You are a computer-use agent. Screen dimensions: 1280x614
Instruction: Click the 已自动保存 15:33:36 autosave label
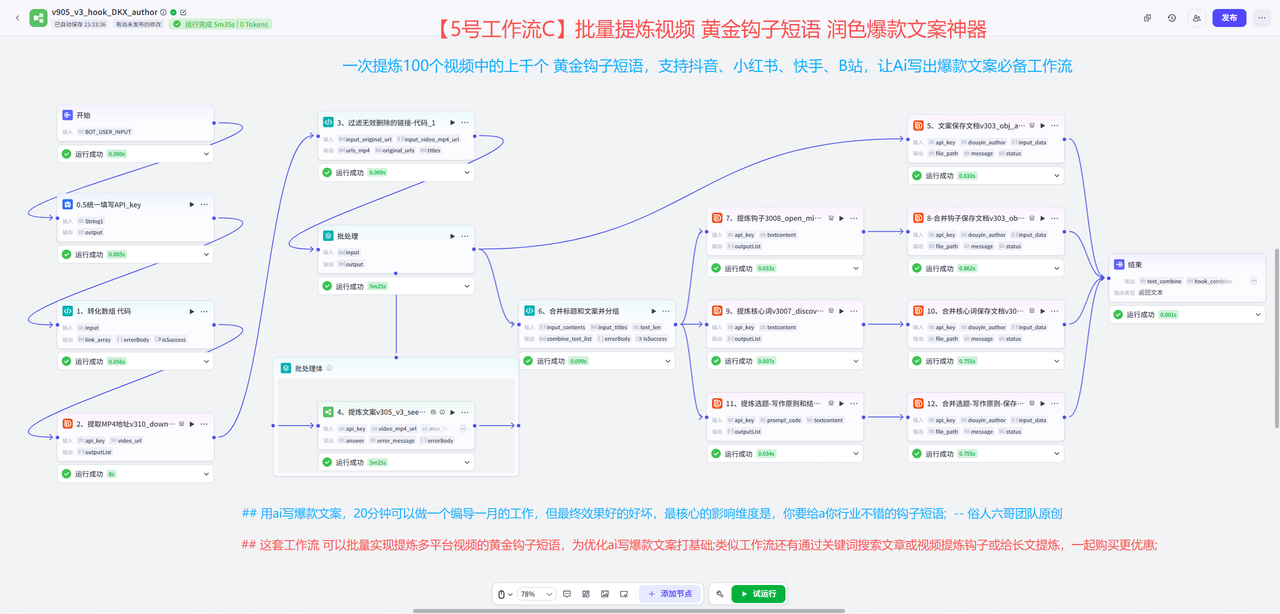click(80, 23)
